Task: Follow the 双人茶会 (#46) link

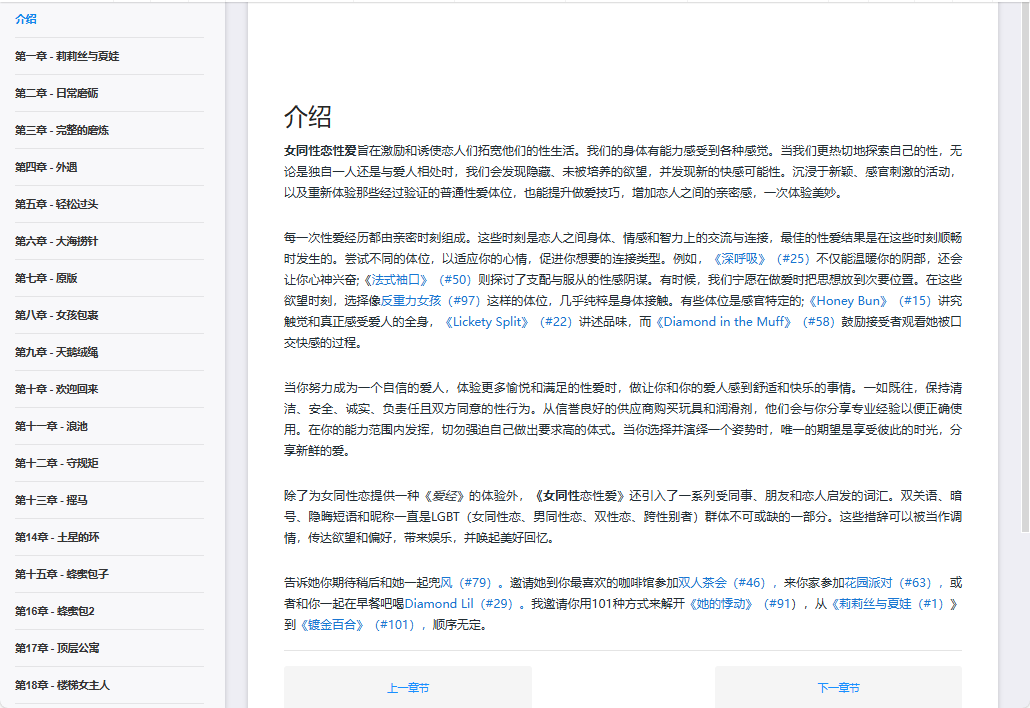Action: 721,582
